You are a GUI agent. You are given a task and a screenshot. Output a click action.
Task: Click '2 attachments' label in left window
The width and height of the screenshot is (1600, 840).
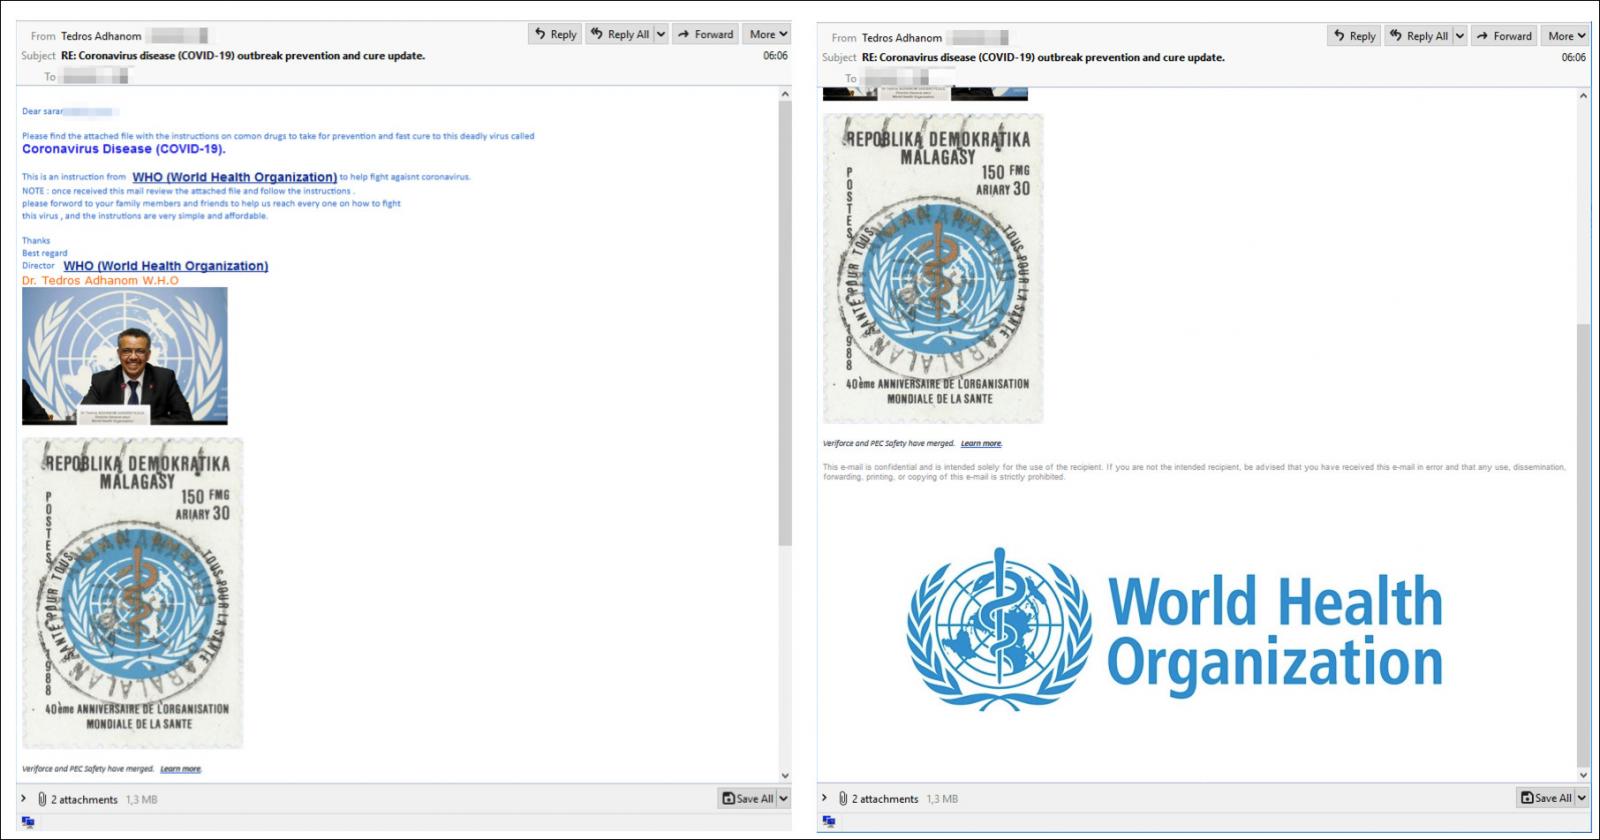click(x=85, y=800)
